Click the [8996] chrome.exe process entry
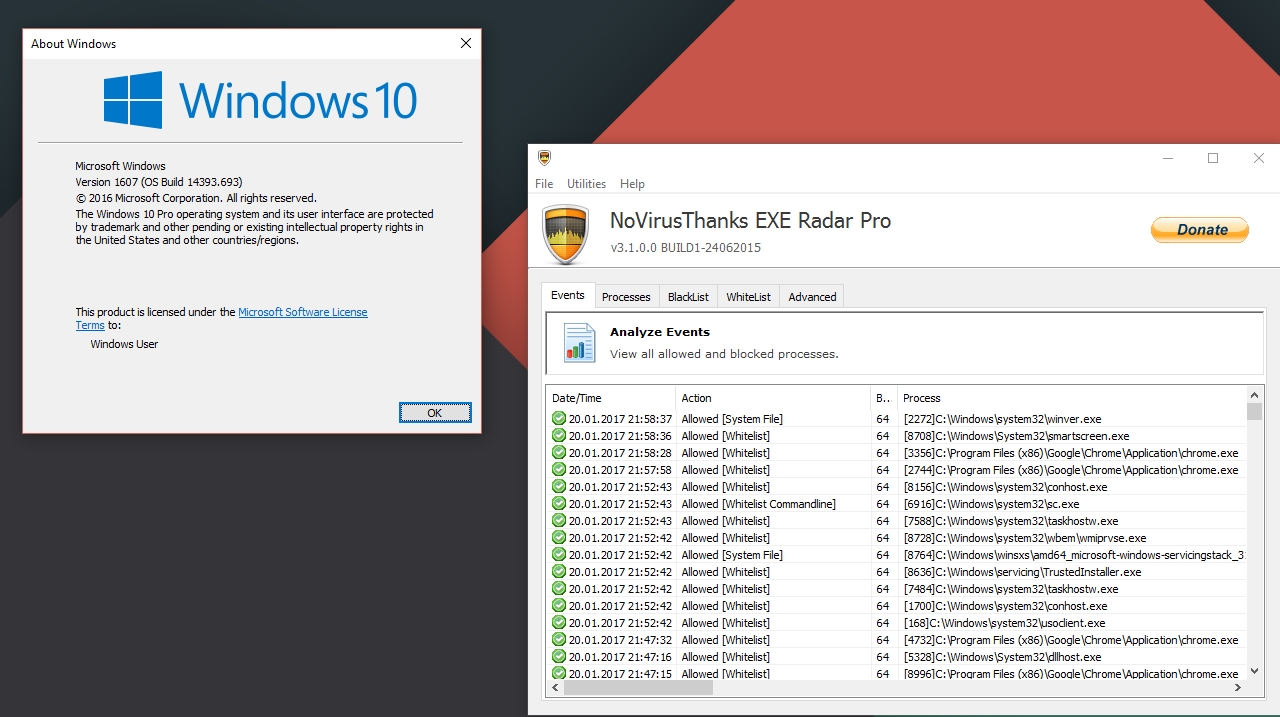Image resolution: width=1280 pixels, height=717 pixels. (1070, 674)
